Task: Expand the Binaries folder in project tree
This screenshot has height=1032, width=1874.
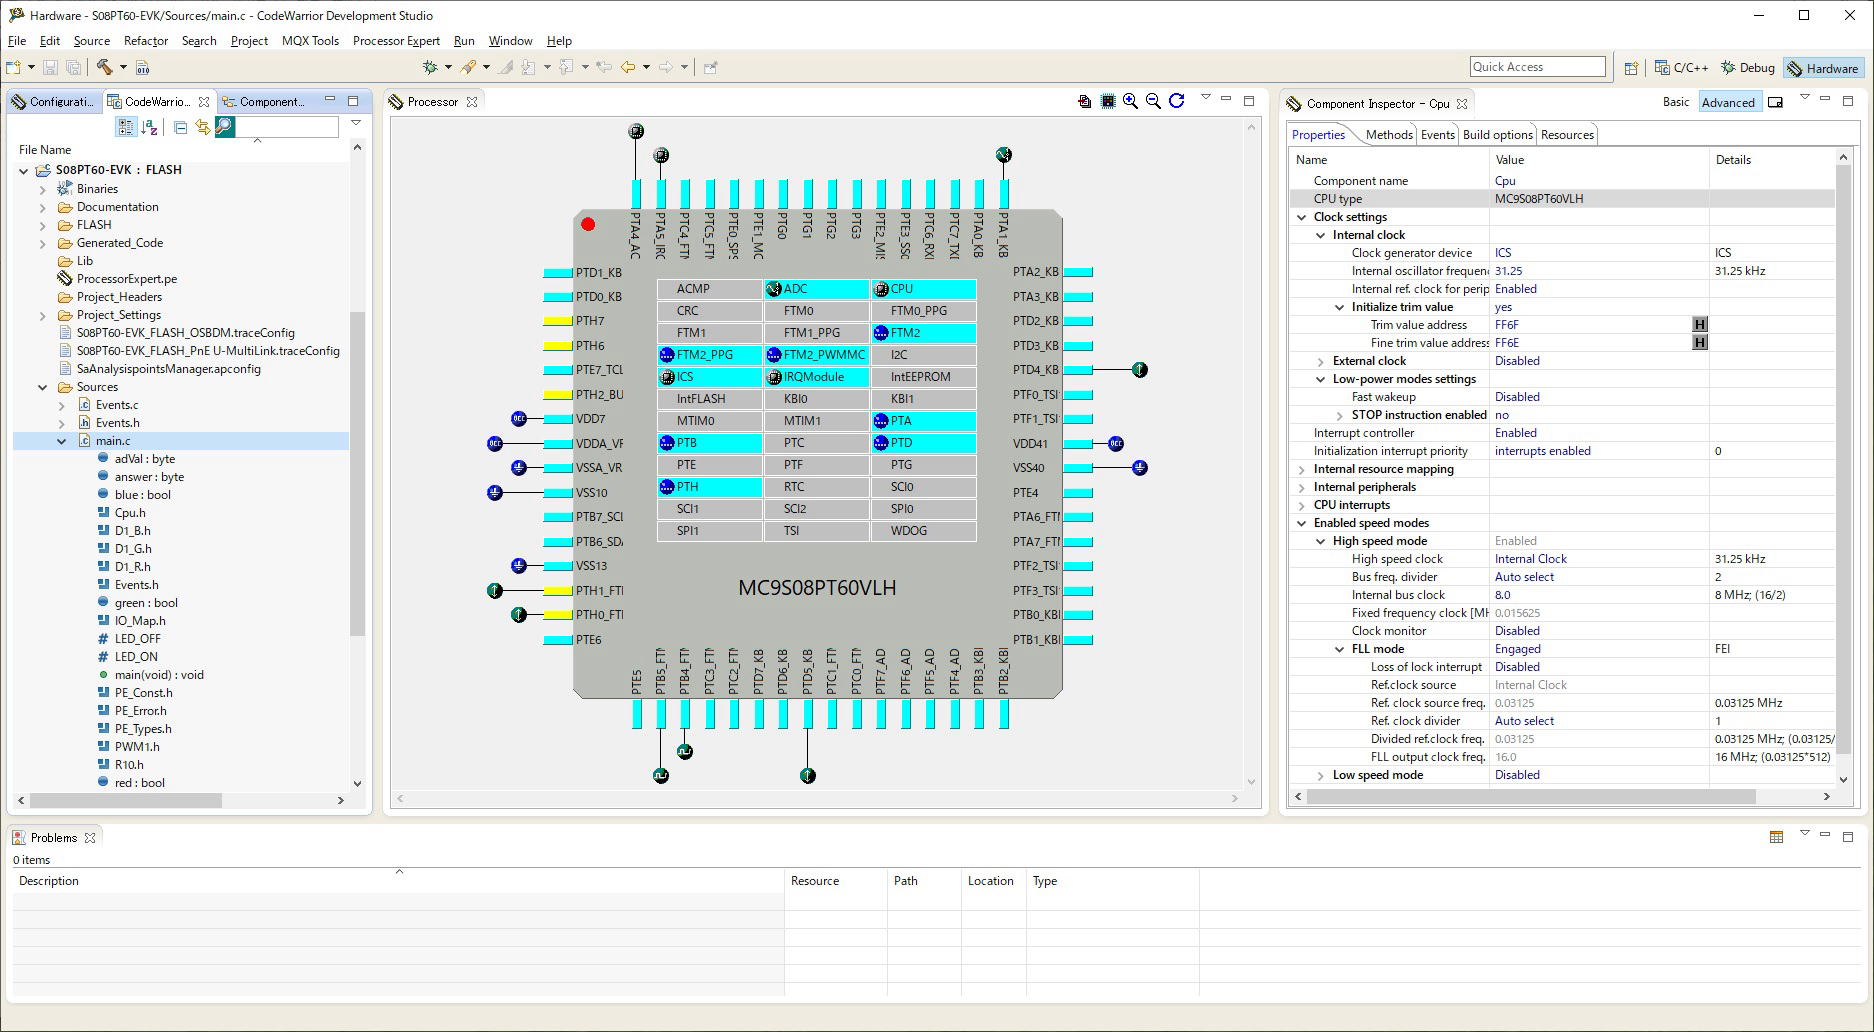Action: click(x=42, y=189)
